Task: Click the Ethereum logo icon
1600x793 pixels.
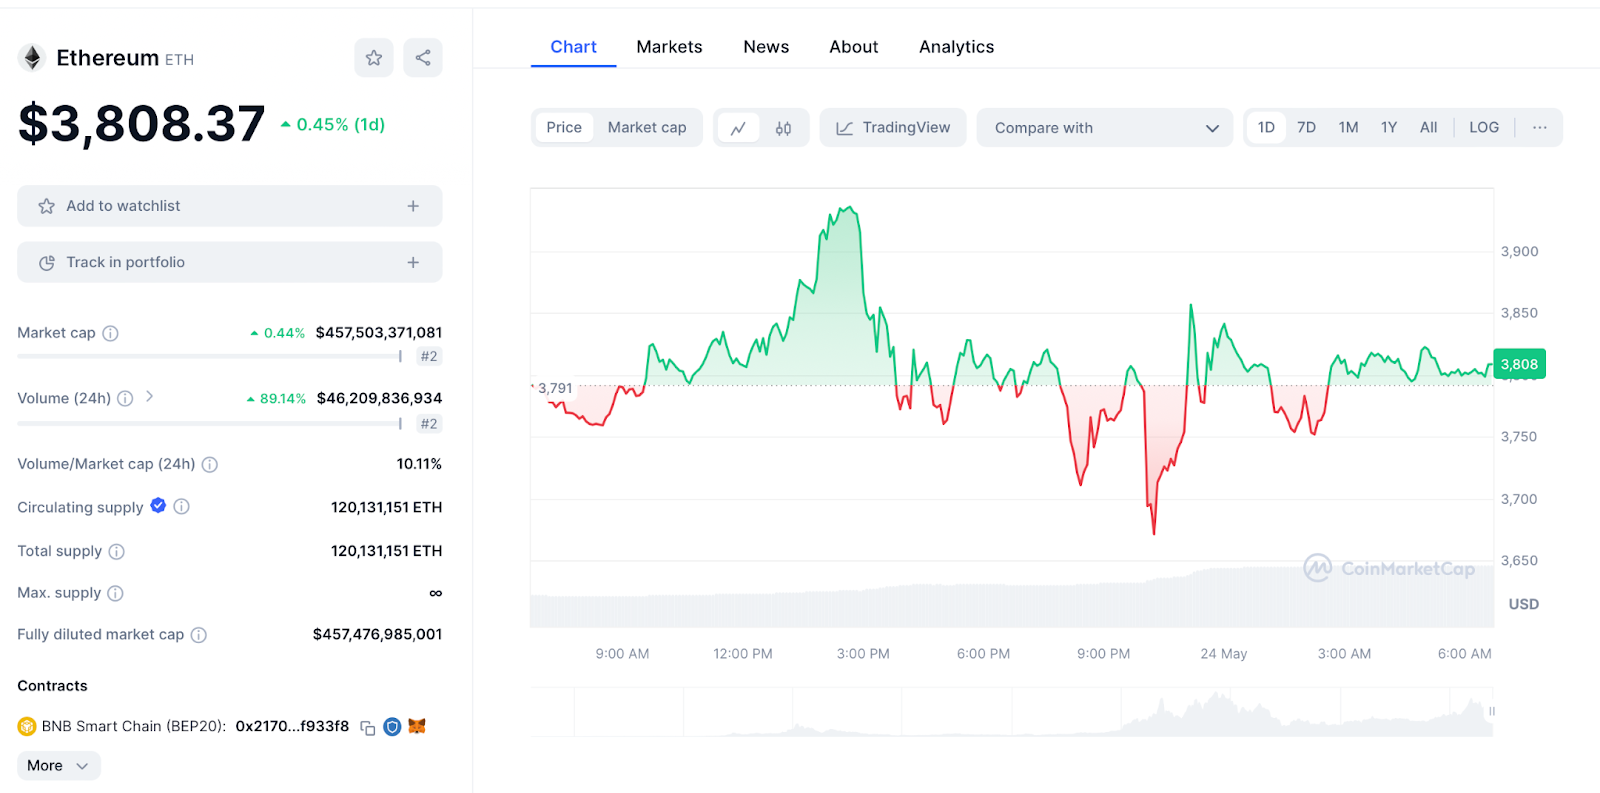Action: 33,58
